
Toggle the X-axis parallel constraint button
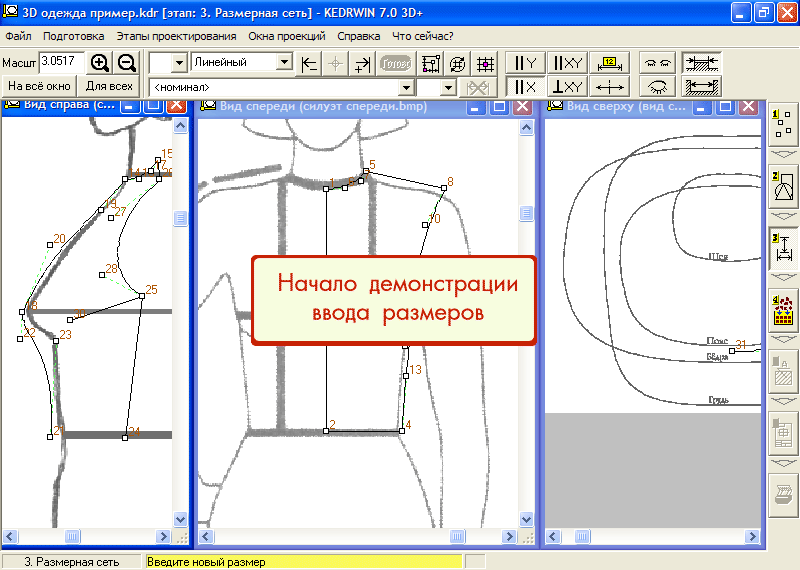point(526,87)
